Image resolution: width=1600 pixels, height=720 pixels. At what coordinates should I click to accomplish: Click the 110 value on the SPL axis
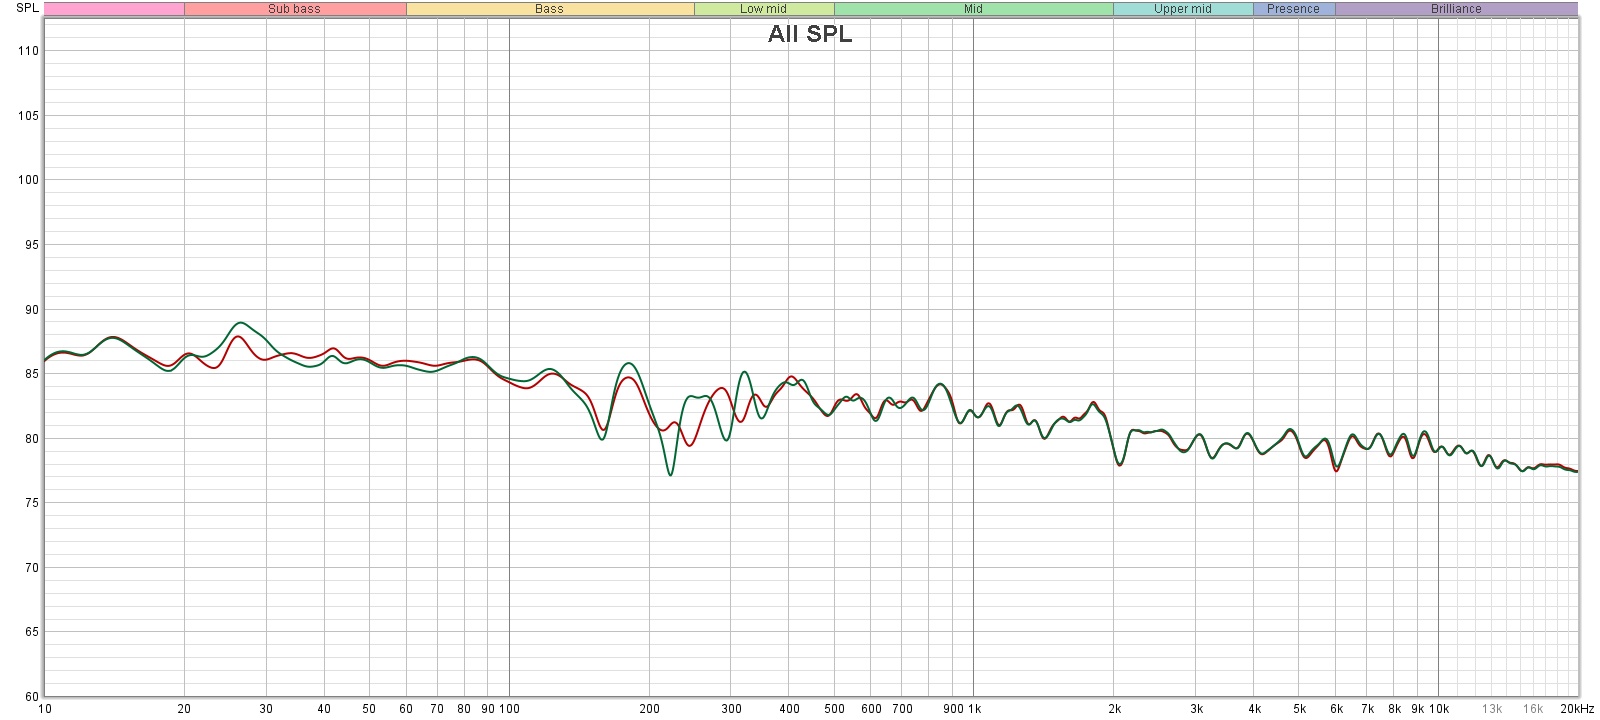coord(28,51)
